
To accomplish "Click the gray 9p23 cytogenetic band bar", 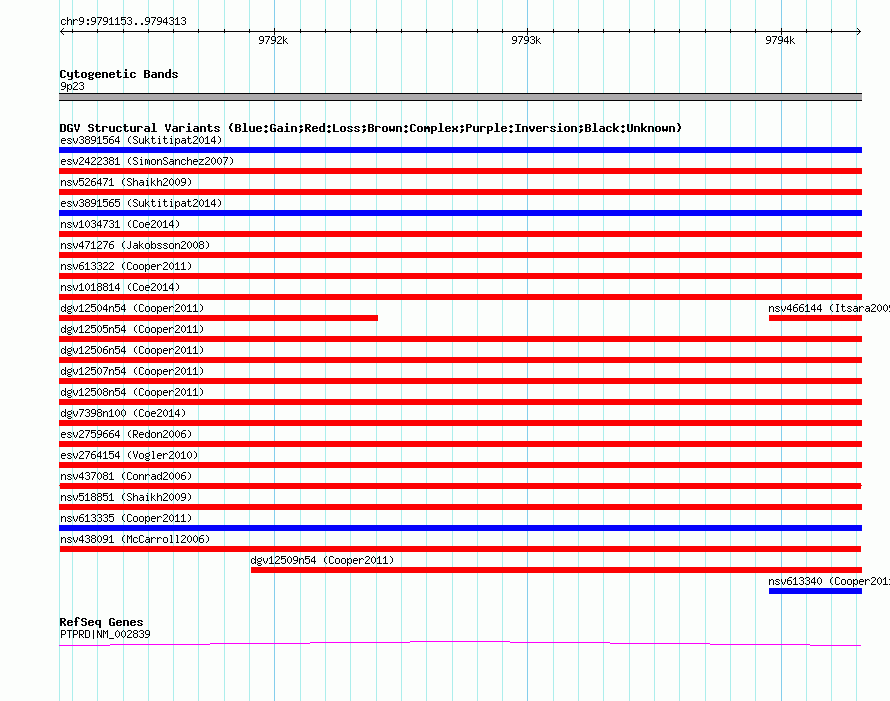I will pyautogui.click(x=460, y=97).
